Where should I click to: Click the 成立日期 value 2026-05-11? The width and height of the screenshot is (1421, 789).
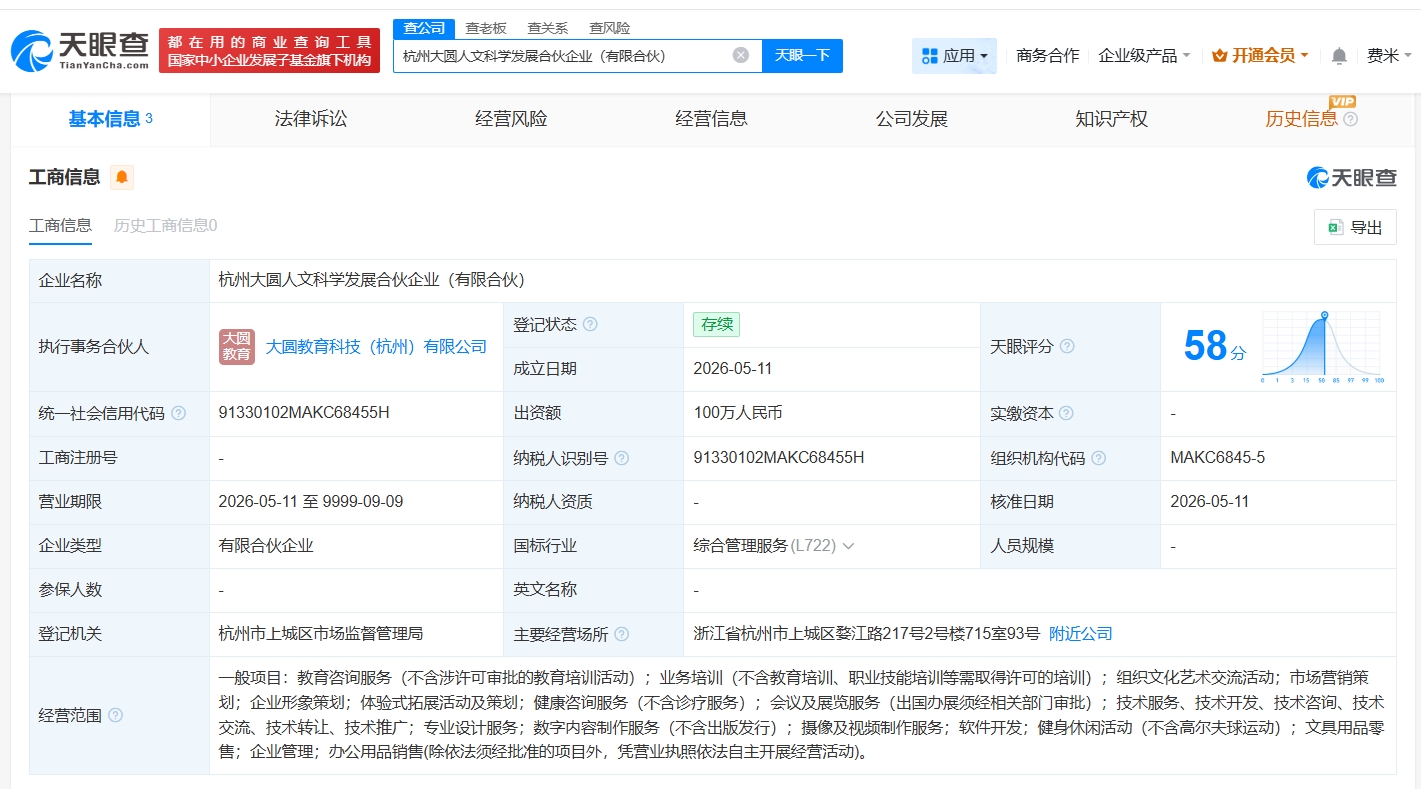tap(733, 369)
